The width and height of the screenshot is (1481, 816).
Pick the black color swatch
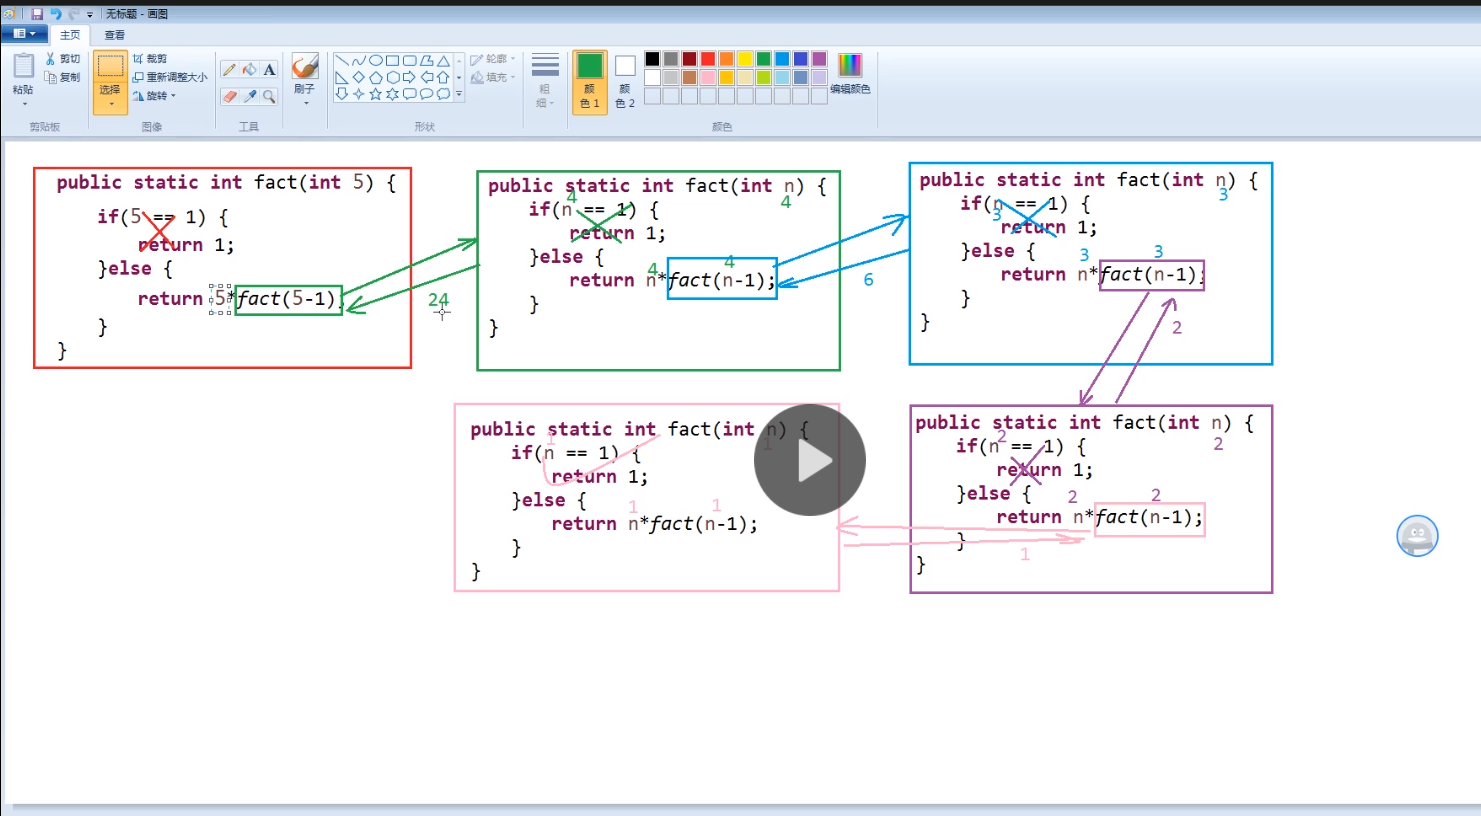652,59
